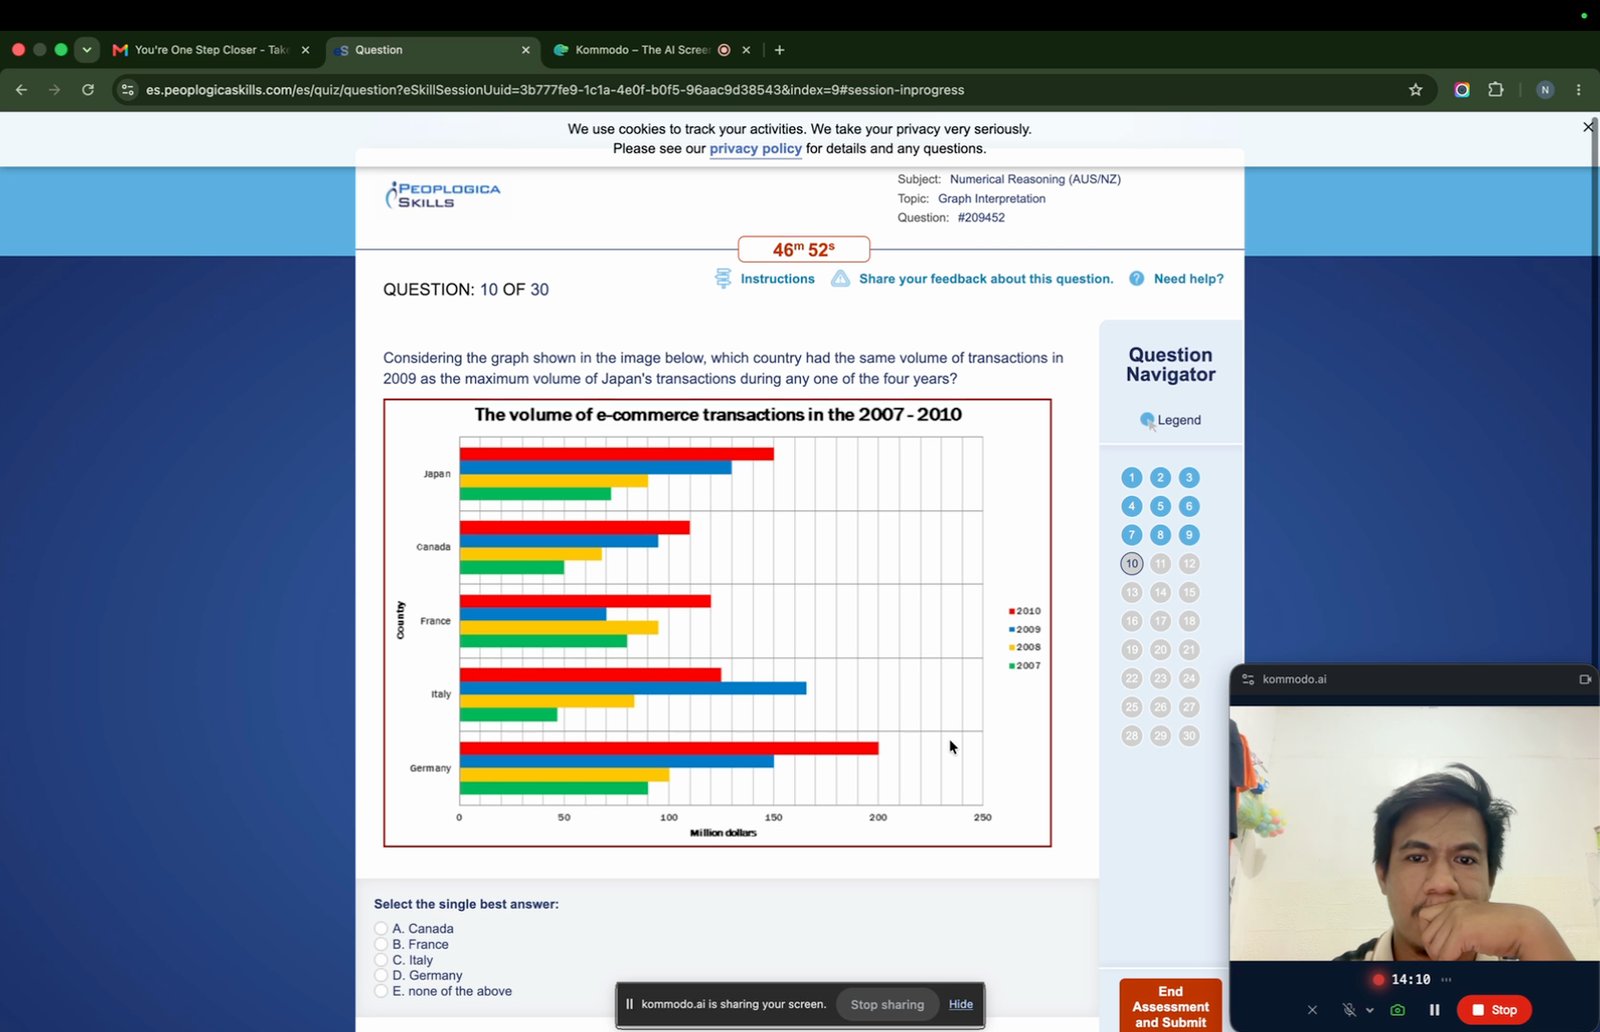The height and width of the screenshot is (1032, 1600).
Task: Select answer C. Italy
Action: (x=381, y=959)
